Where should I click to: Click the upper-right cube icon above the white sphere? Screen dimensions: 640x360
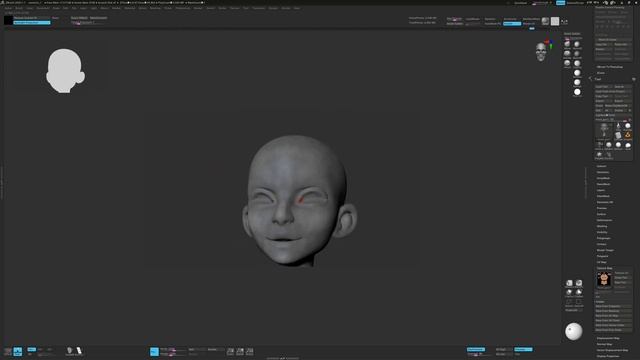tap(579, 283)
